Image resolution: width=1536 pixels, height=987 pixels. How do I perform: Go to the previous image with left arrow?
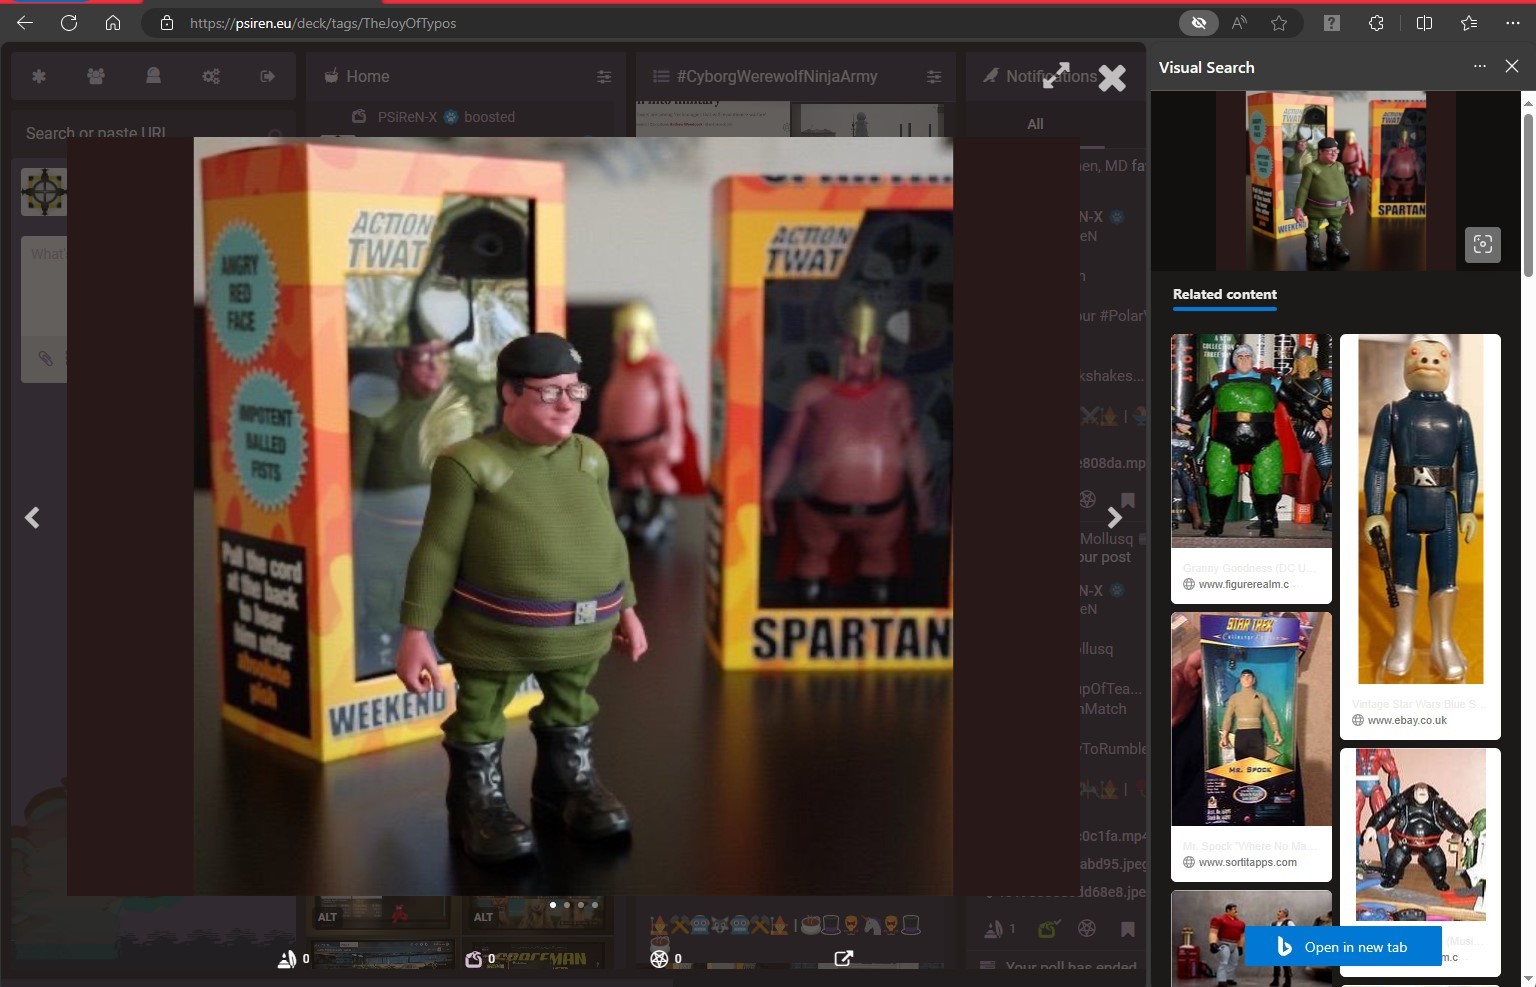(32, 517)
